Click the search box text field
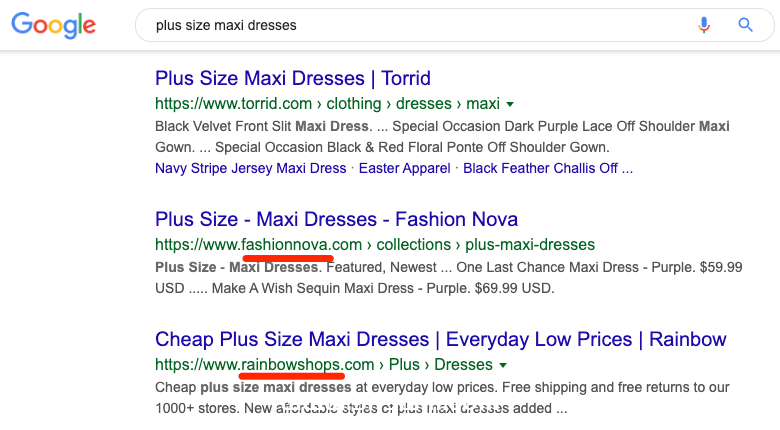780x430 pixels. pyautogui.click(x=400, y=25)
